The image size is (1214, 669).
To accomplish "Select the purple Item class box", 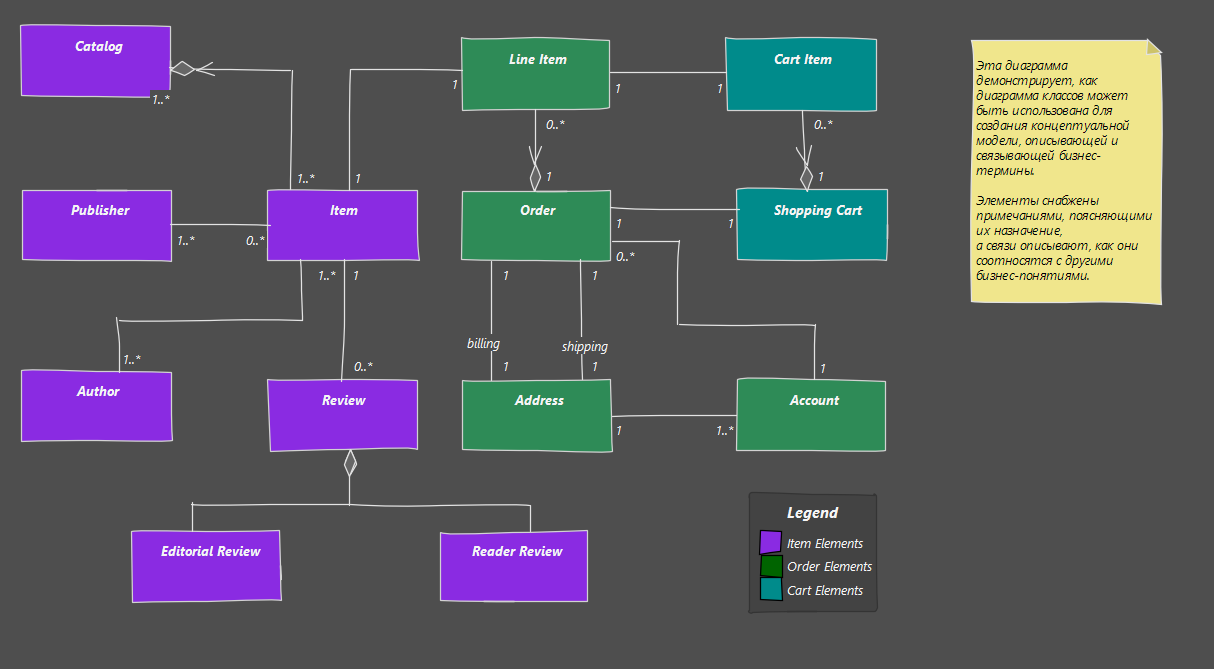I will point(342,224).
